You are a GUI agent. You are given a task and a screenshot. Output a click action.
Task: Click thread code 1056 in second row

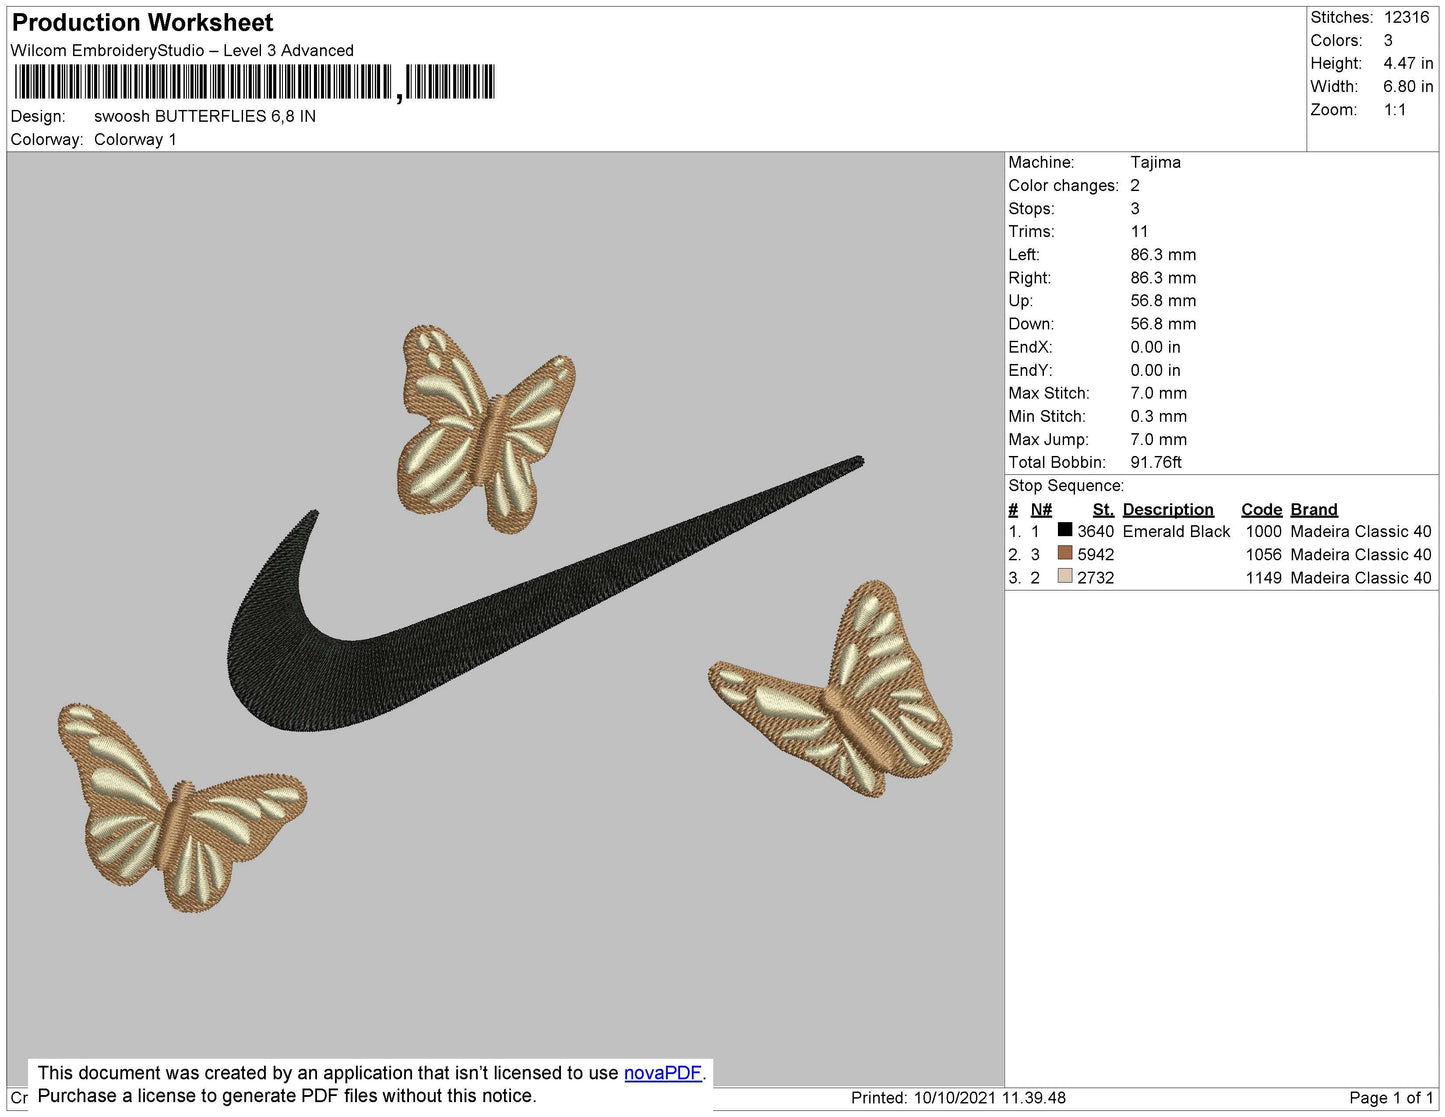click(1263, 554)
